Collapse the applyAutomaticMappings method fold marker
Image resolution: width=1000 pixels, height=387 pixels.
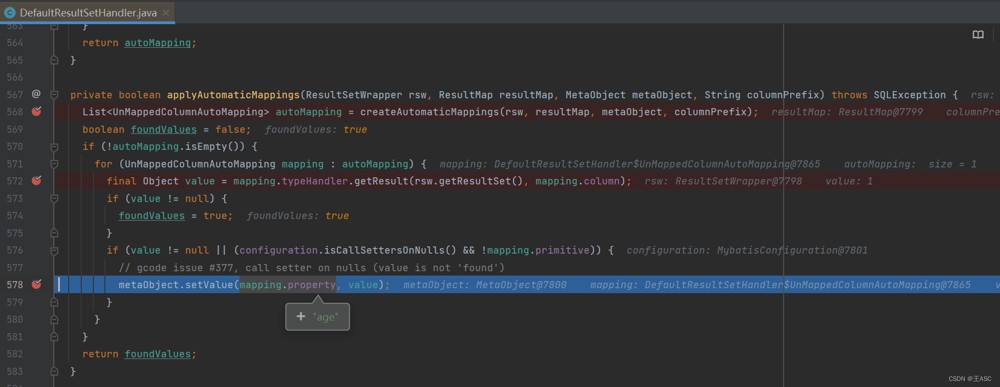[x=54, y=94]
